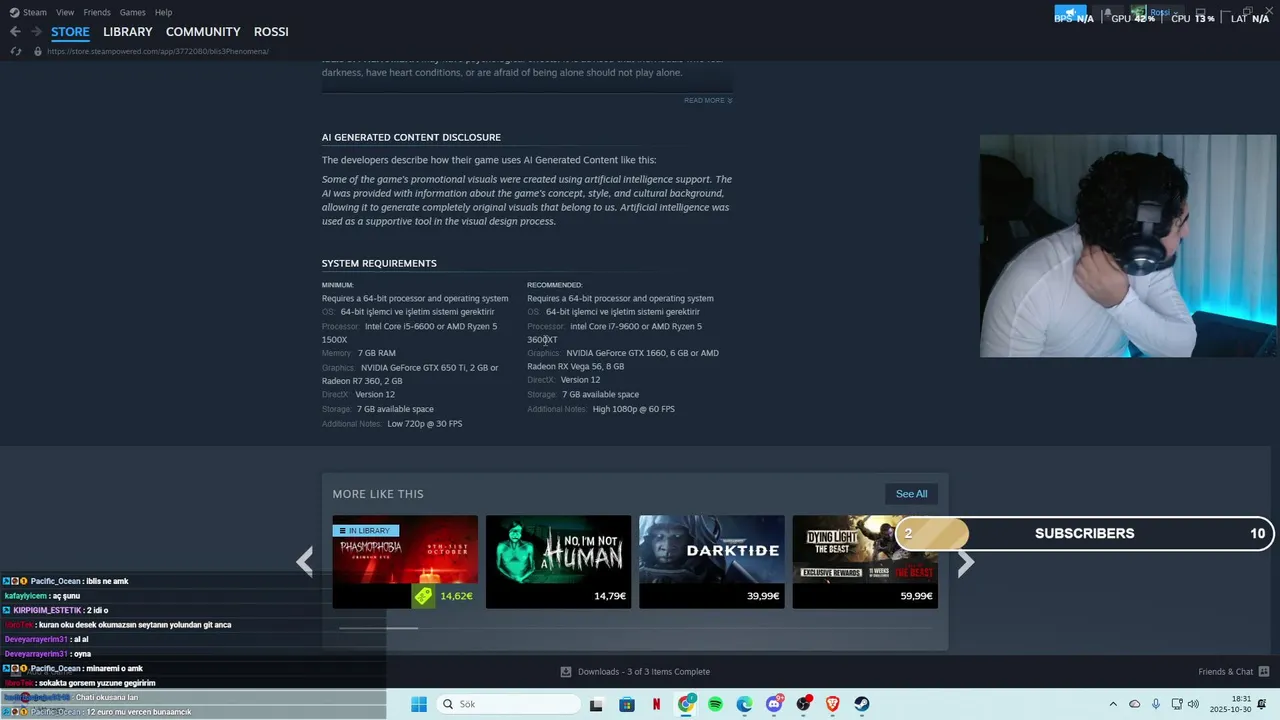Select the STORE tab

click(x=70, y=32)
